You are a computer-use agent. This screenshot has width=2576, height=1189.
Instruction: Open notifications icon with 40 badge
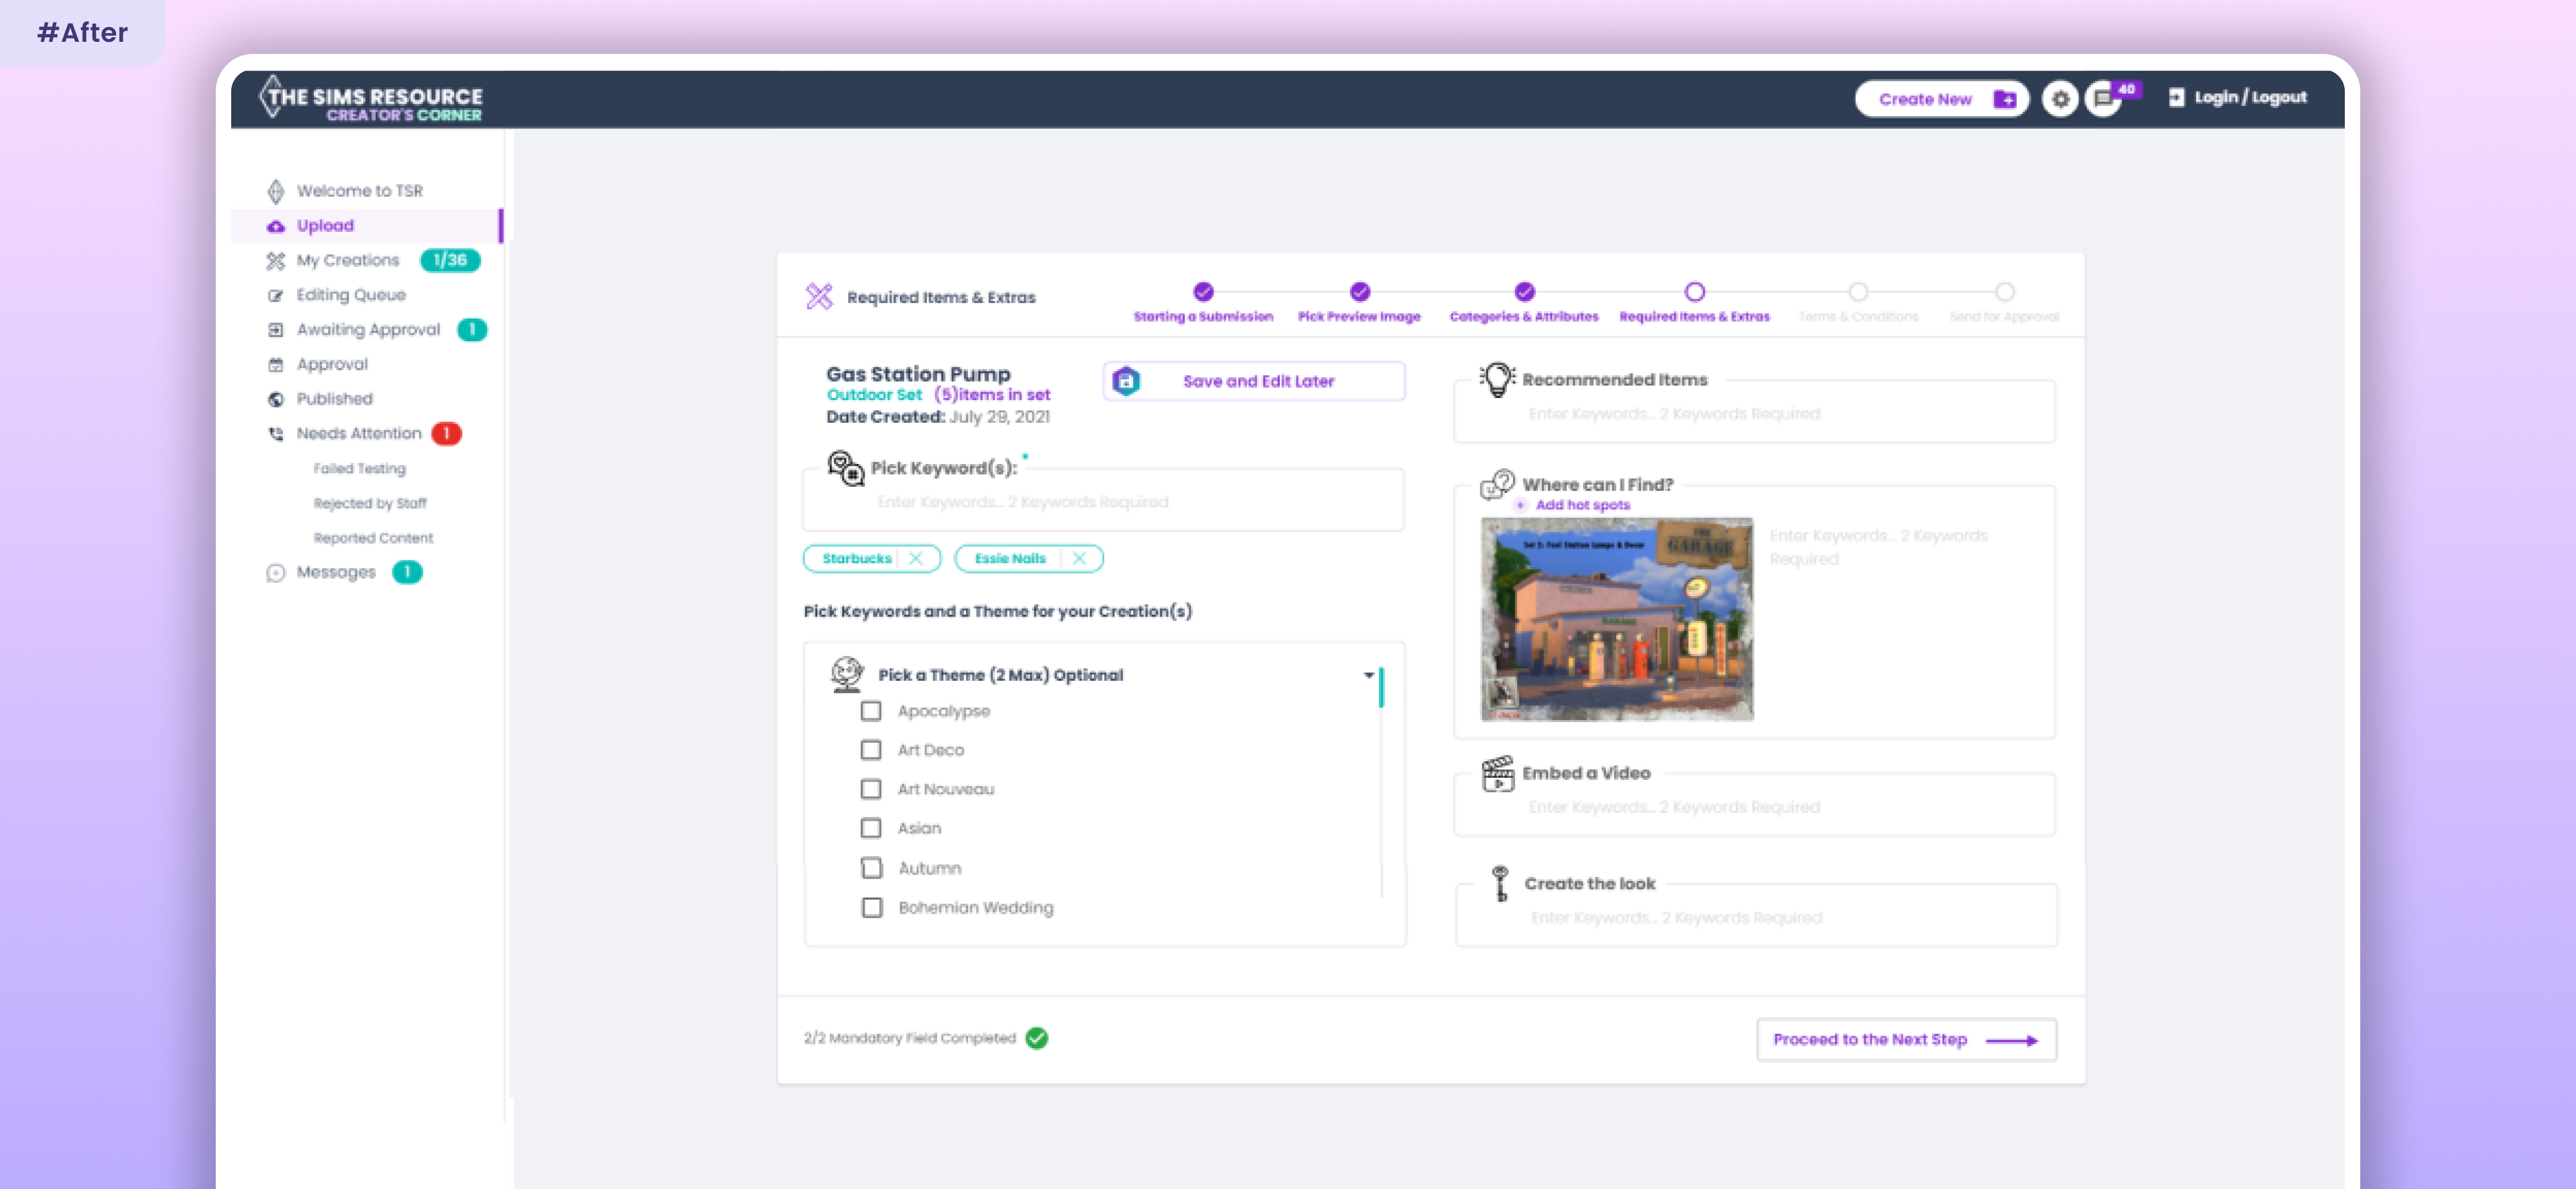(x=2104, y=99)
